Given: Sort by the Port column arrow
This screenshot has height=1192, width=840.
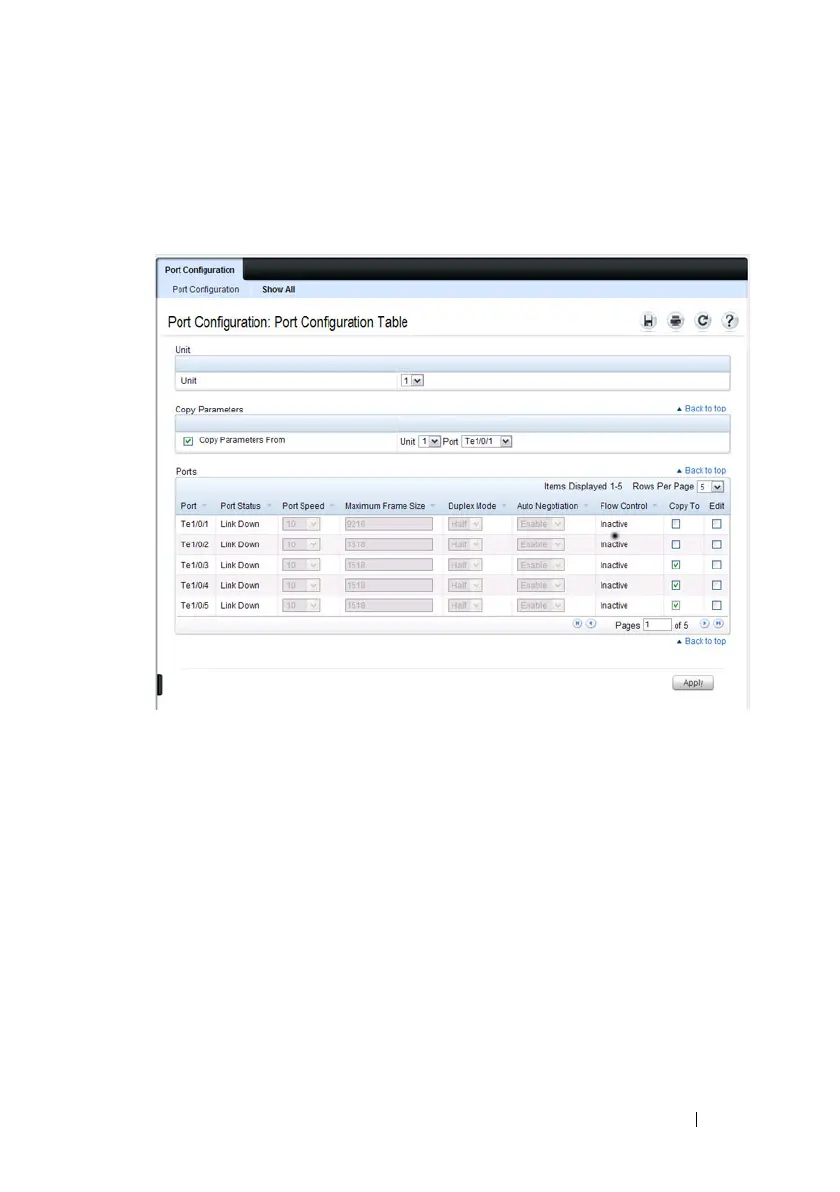Looking at the screenshot, I should tap(204, 506).
